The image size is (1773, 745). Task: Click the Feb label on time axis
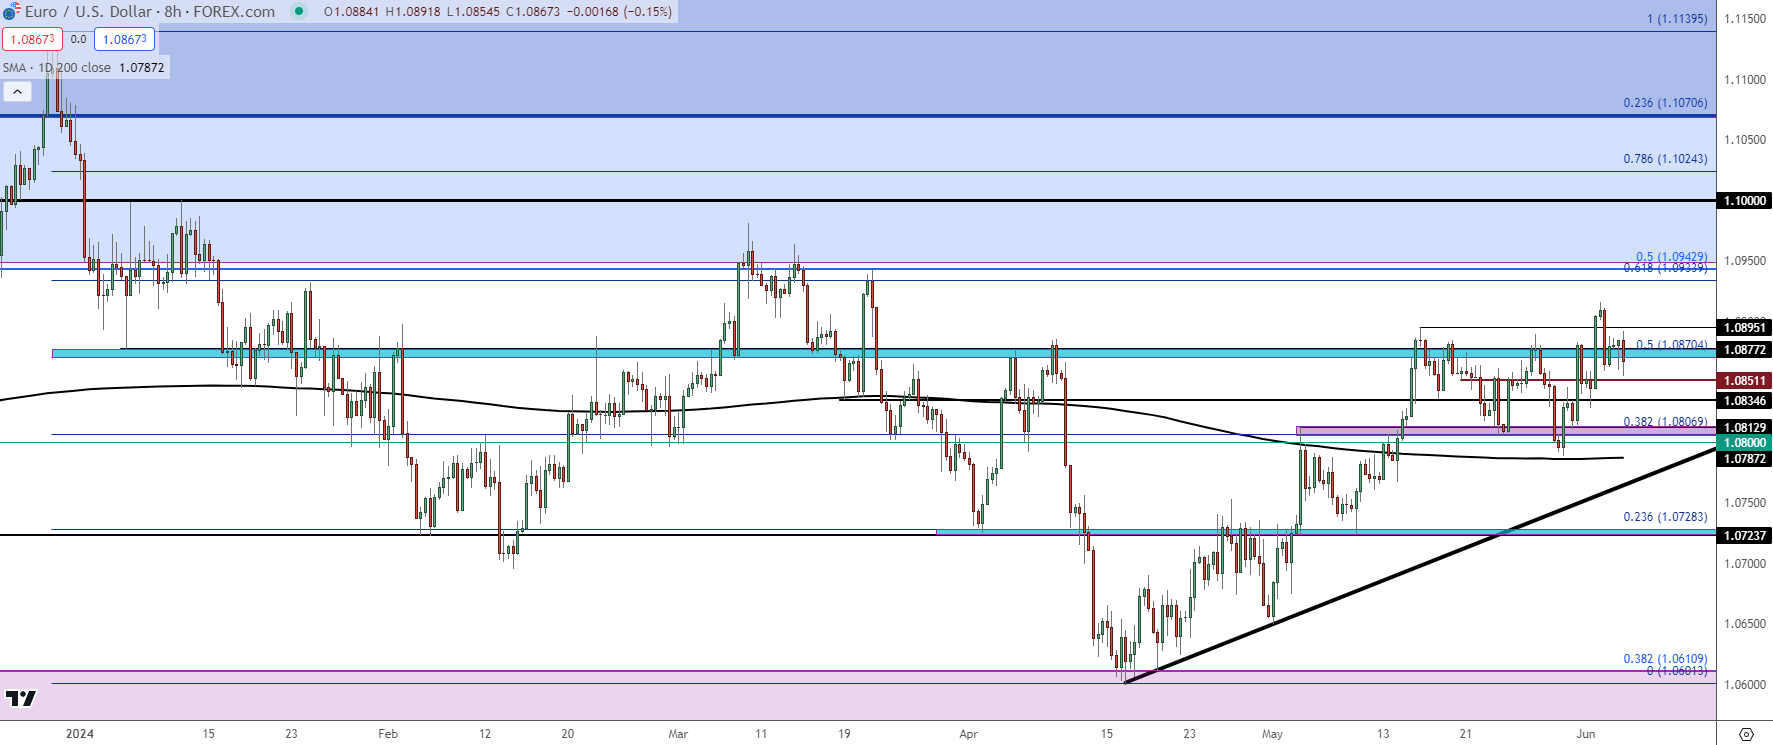point(388,734)
